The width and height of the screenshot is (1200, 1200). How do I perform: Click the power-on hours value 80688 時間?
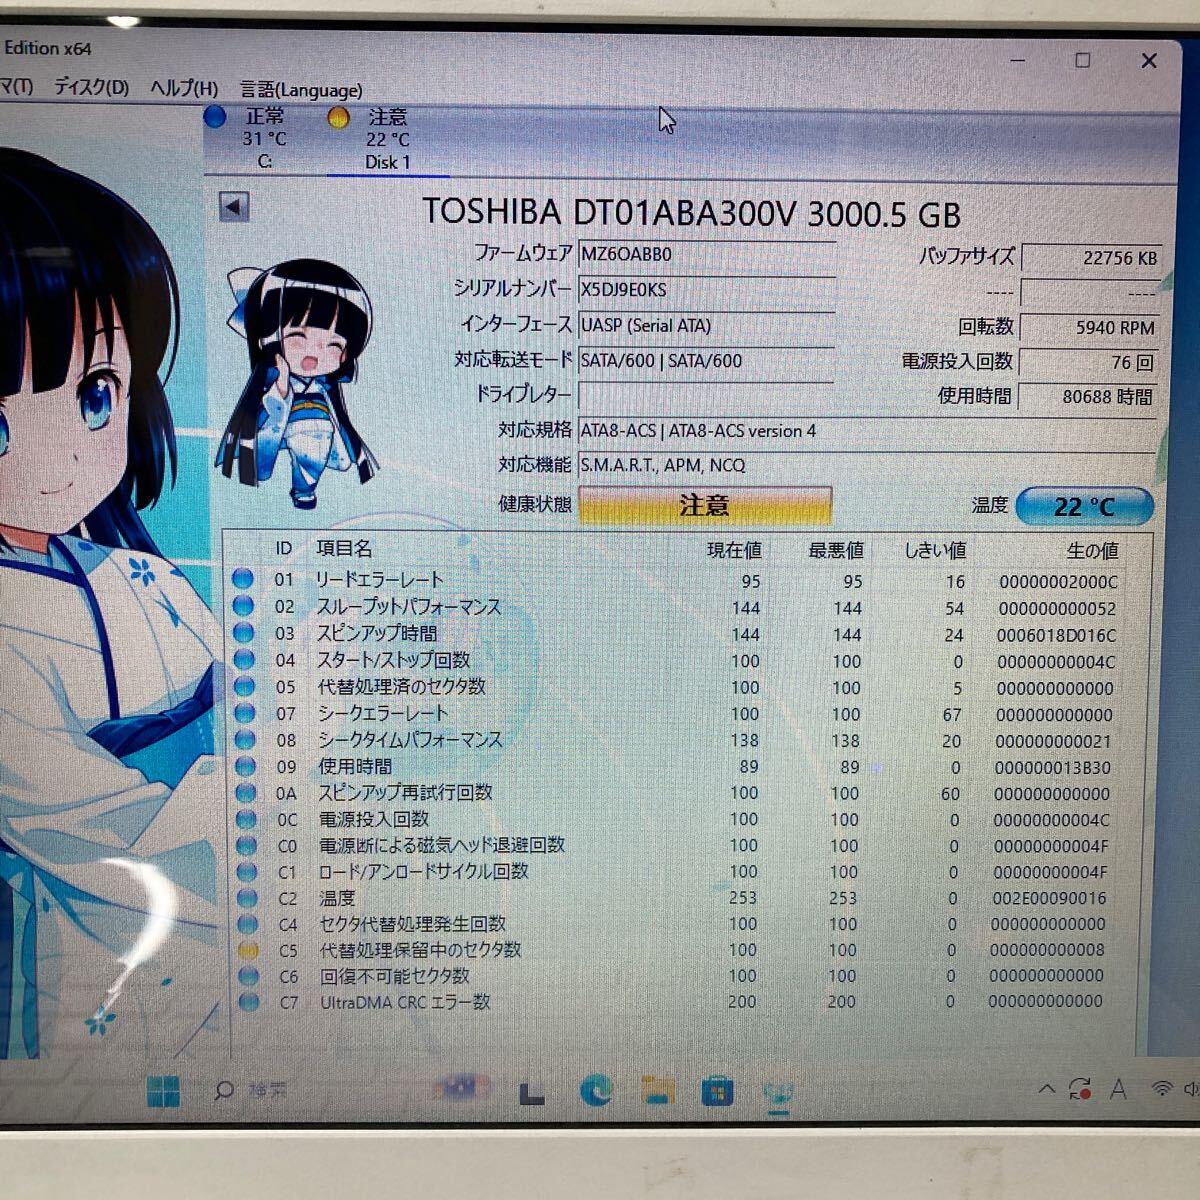[1087, 396]
